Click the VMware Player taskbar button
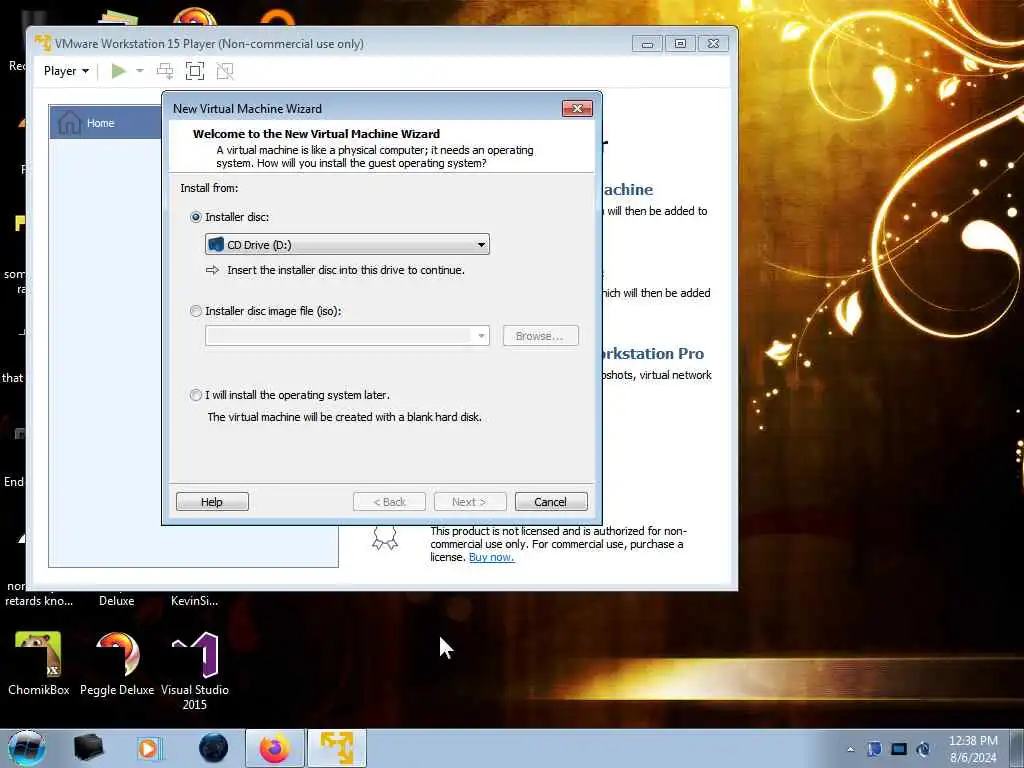 337,748
